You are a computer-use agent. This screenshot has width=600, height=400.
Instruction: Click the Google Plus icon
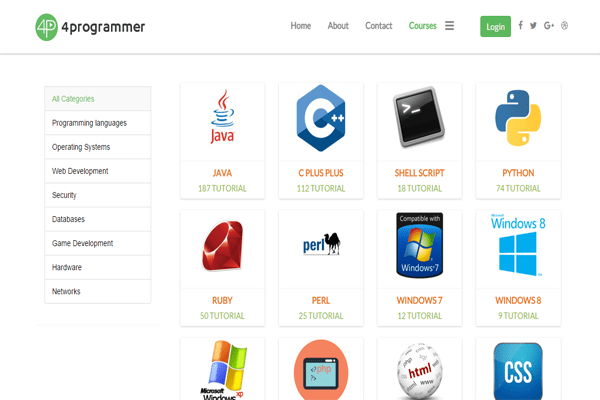(549, 26)
